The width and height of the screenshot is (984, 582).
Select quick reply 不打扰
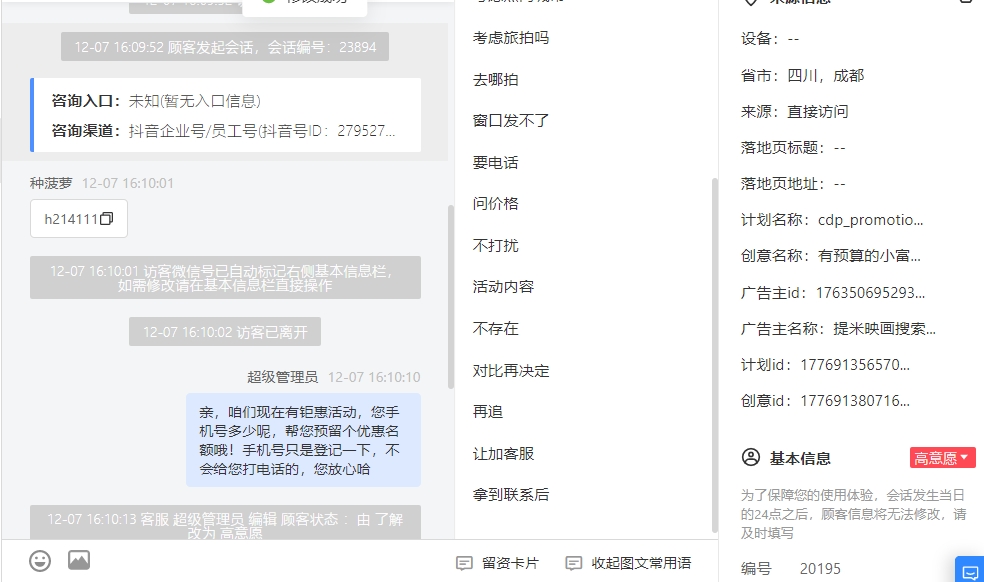(496, 245)
